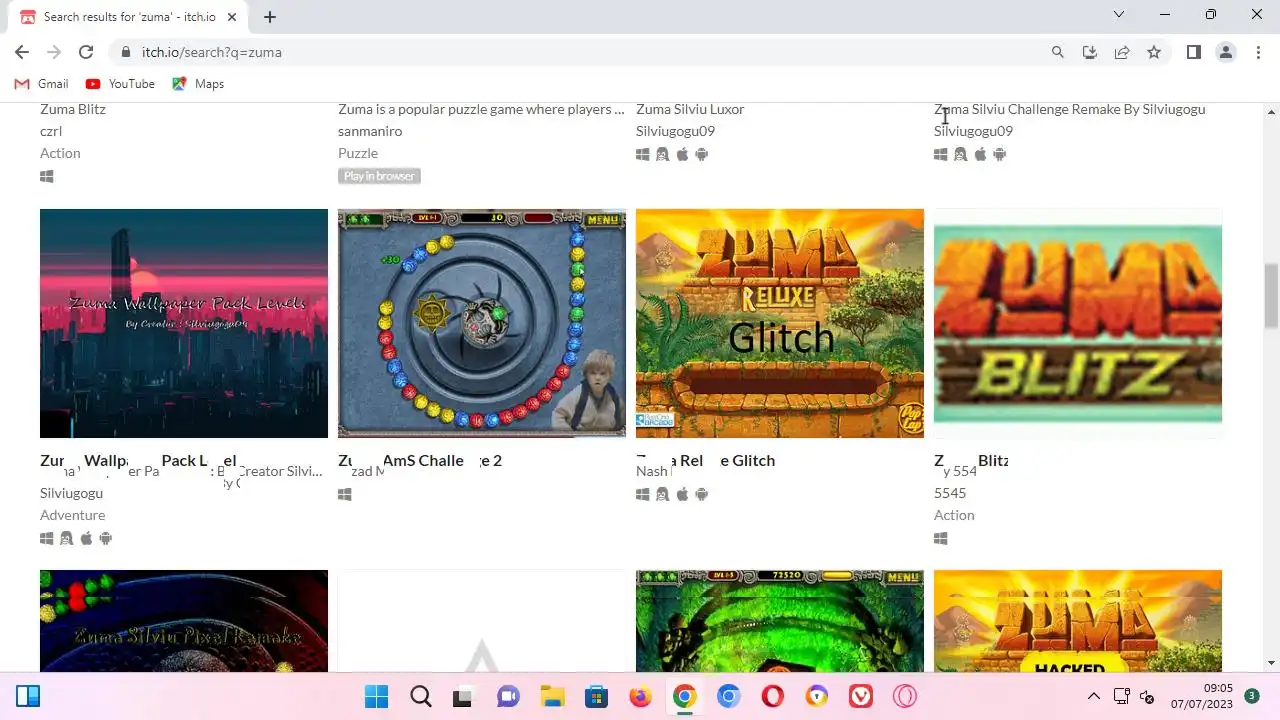Open Microsoft Store from the taskbar
Viewport: 1280px width, 720px height.
pos(596,696)
